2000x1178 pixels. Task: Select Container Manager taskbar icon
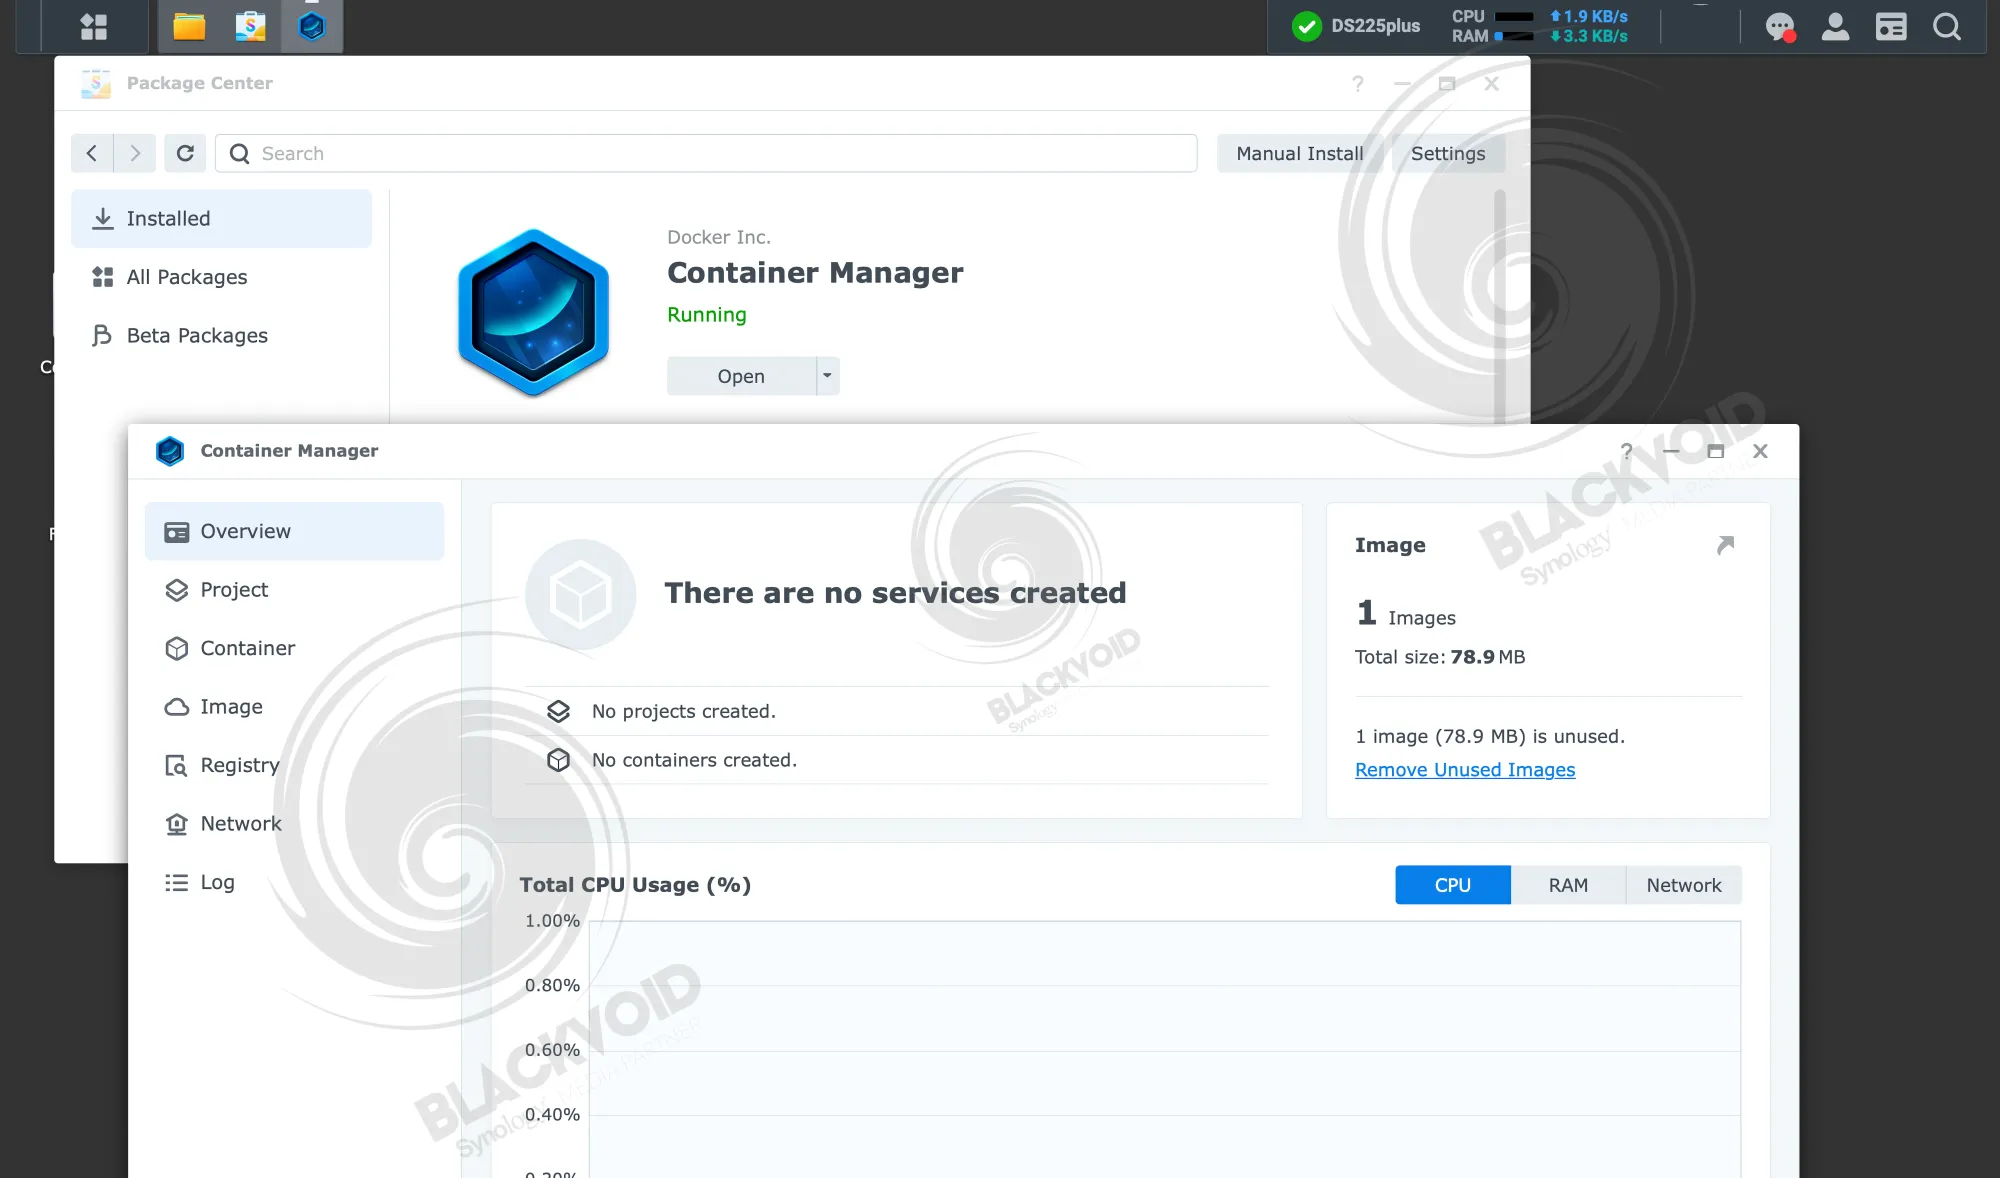312,26
